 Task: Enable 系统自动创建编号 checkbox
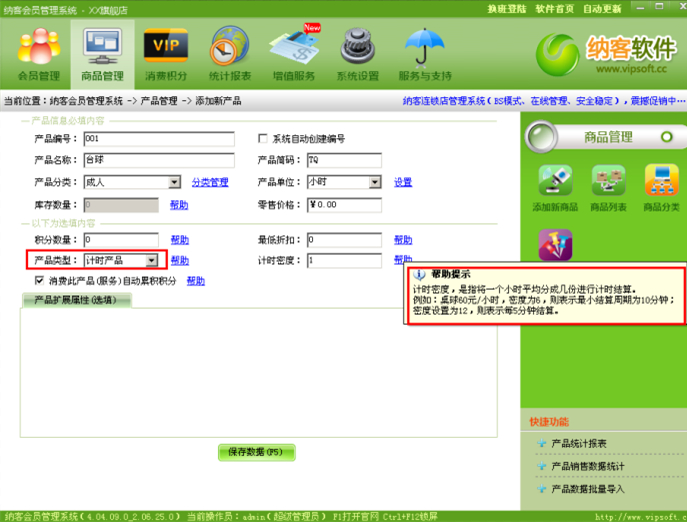[263, 139]
